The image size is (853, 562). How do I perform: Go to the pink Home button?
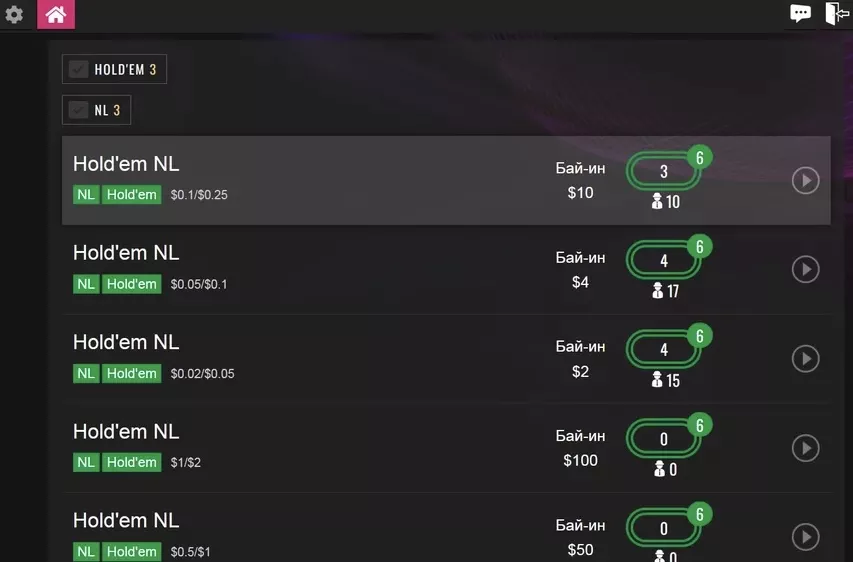tap(56, 14)
